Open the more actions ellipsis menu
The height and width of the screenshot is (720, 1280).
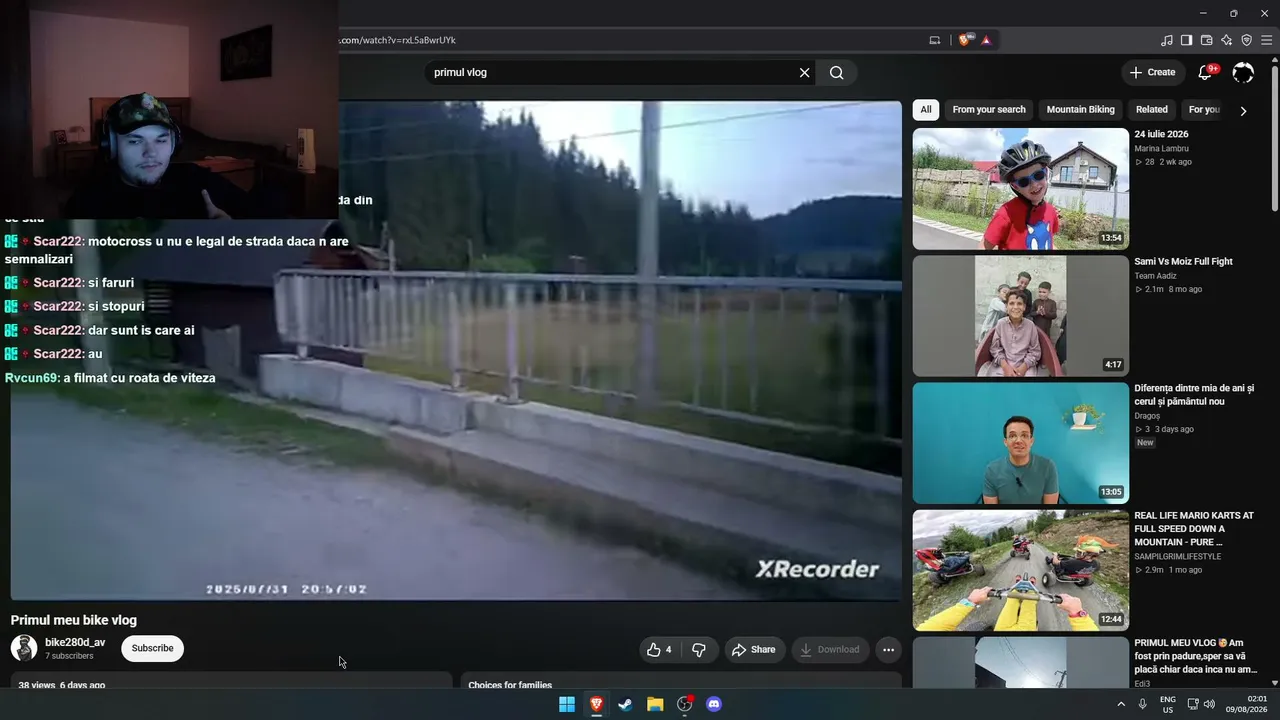[x=888, y=650]
